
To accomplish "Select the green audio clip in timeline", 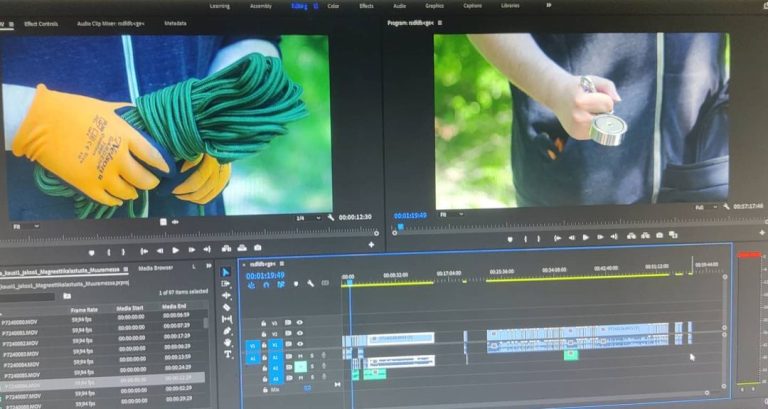I will point(374,374).
